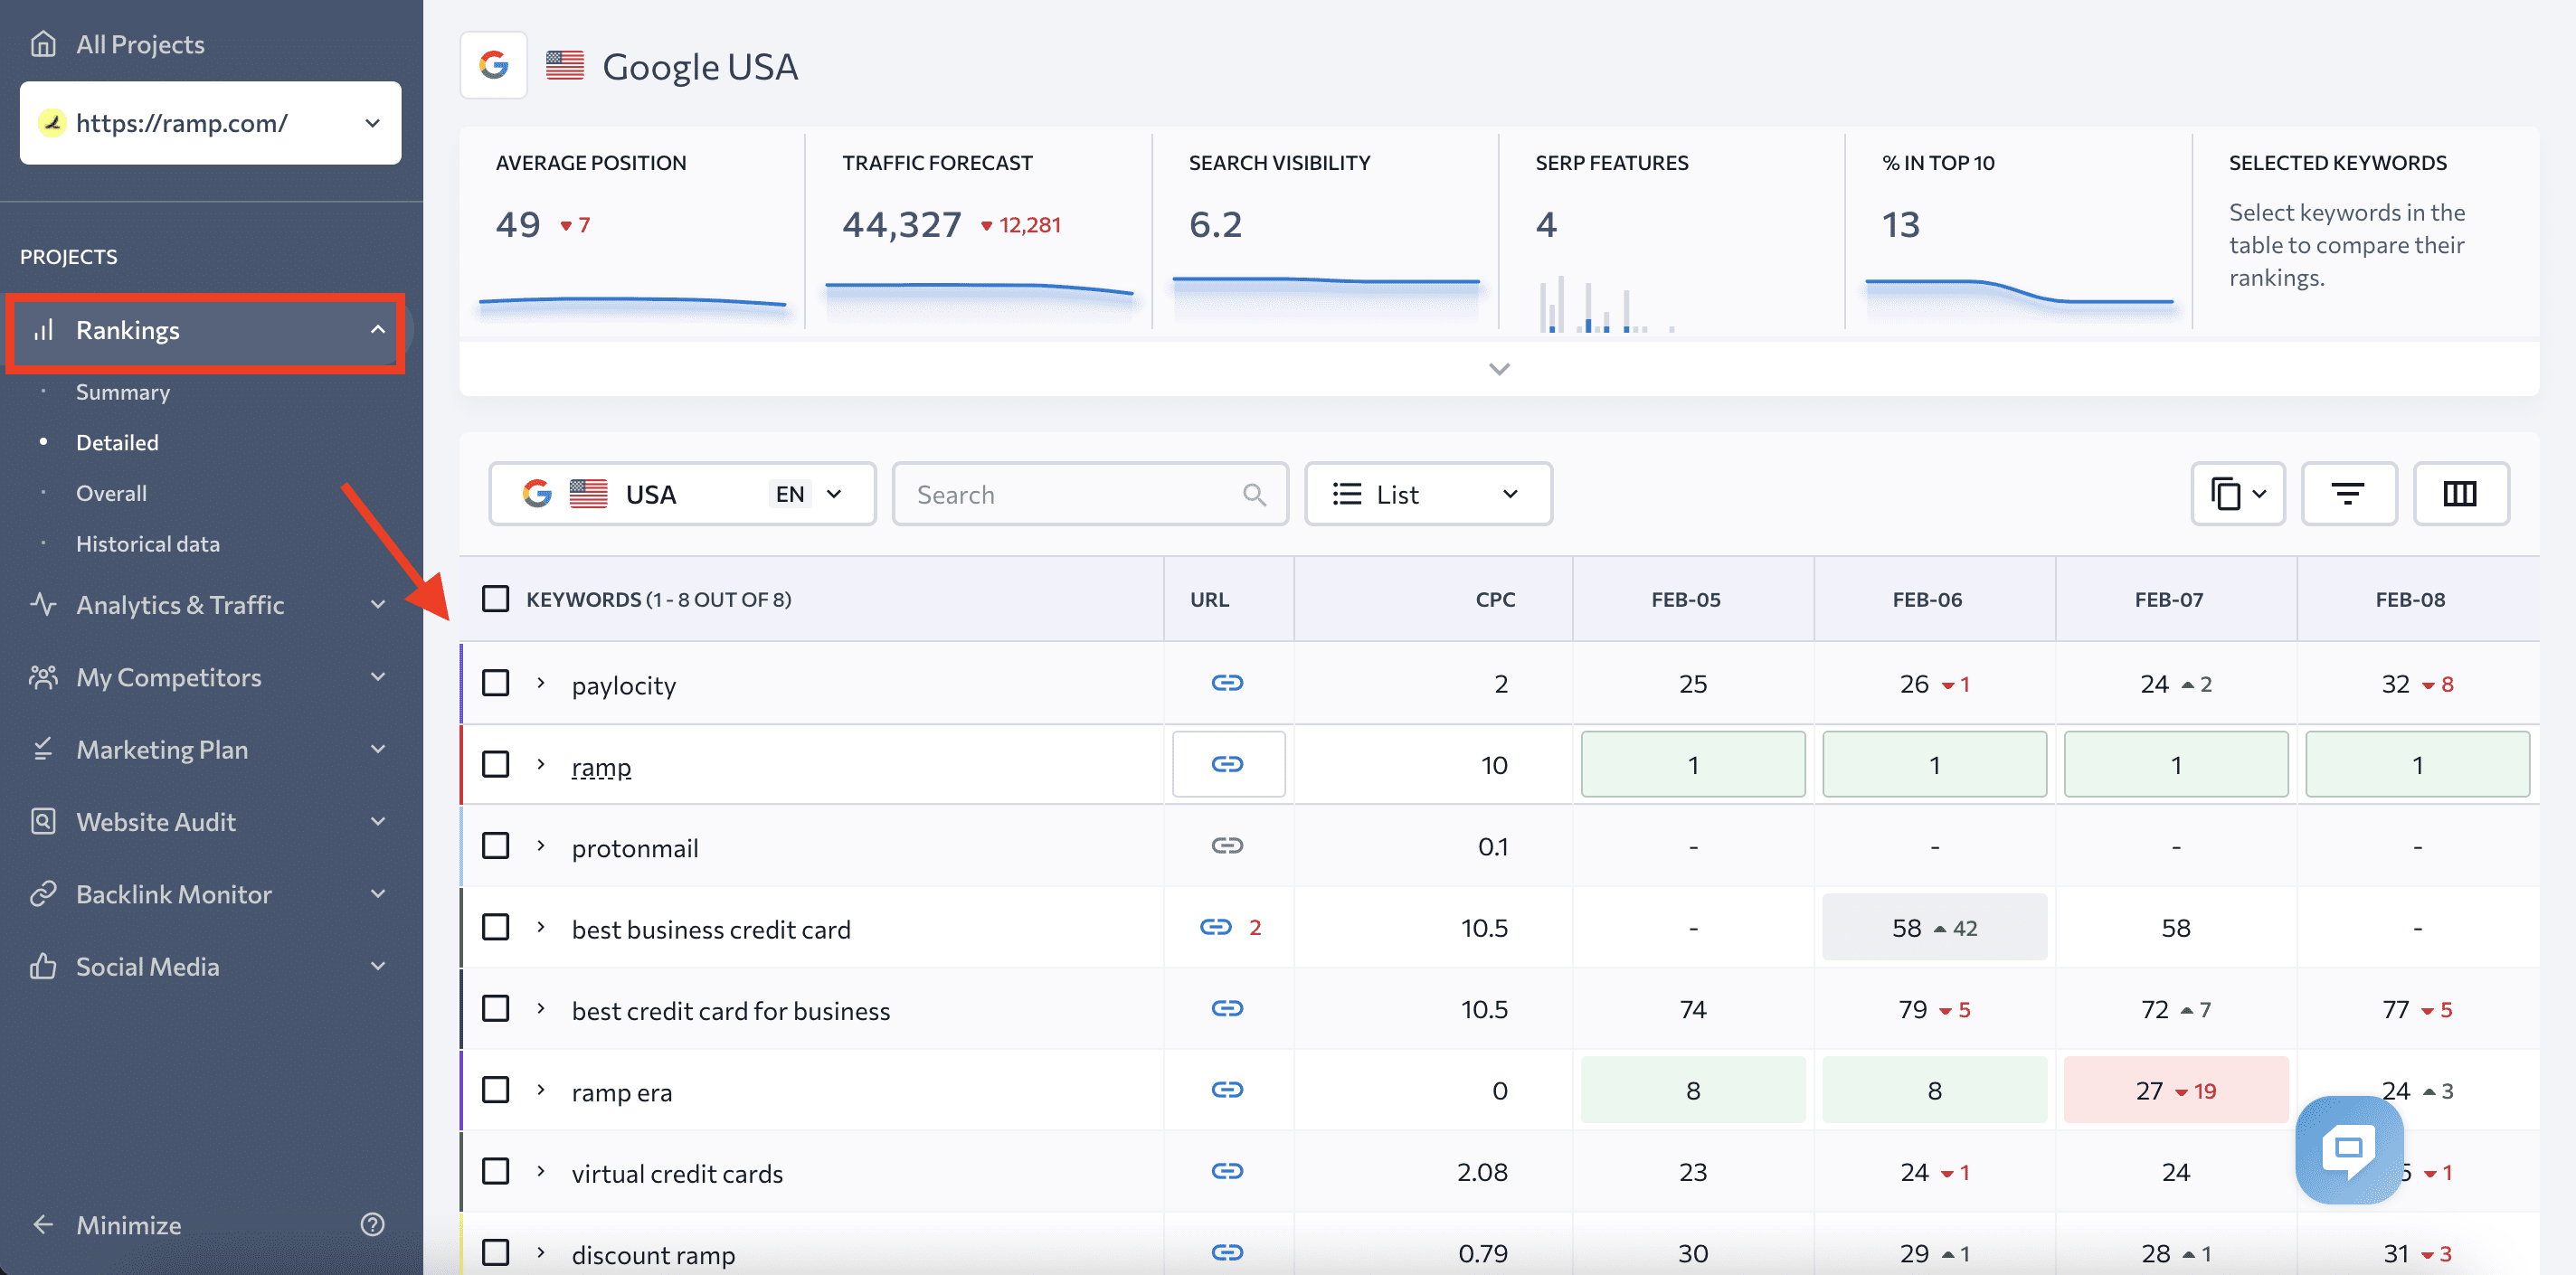Viewport: 2576px width, 1275px height.
Task: Click the All Projects button
Action: (x=139, y=41)
